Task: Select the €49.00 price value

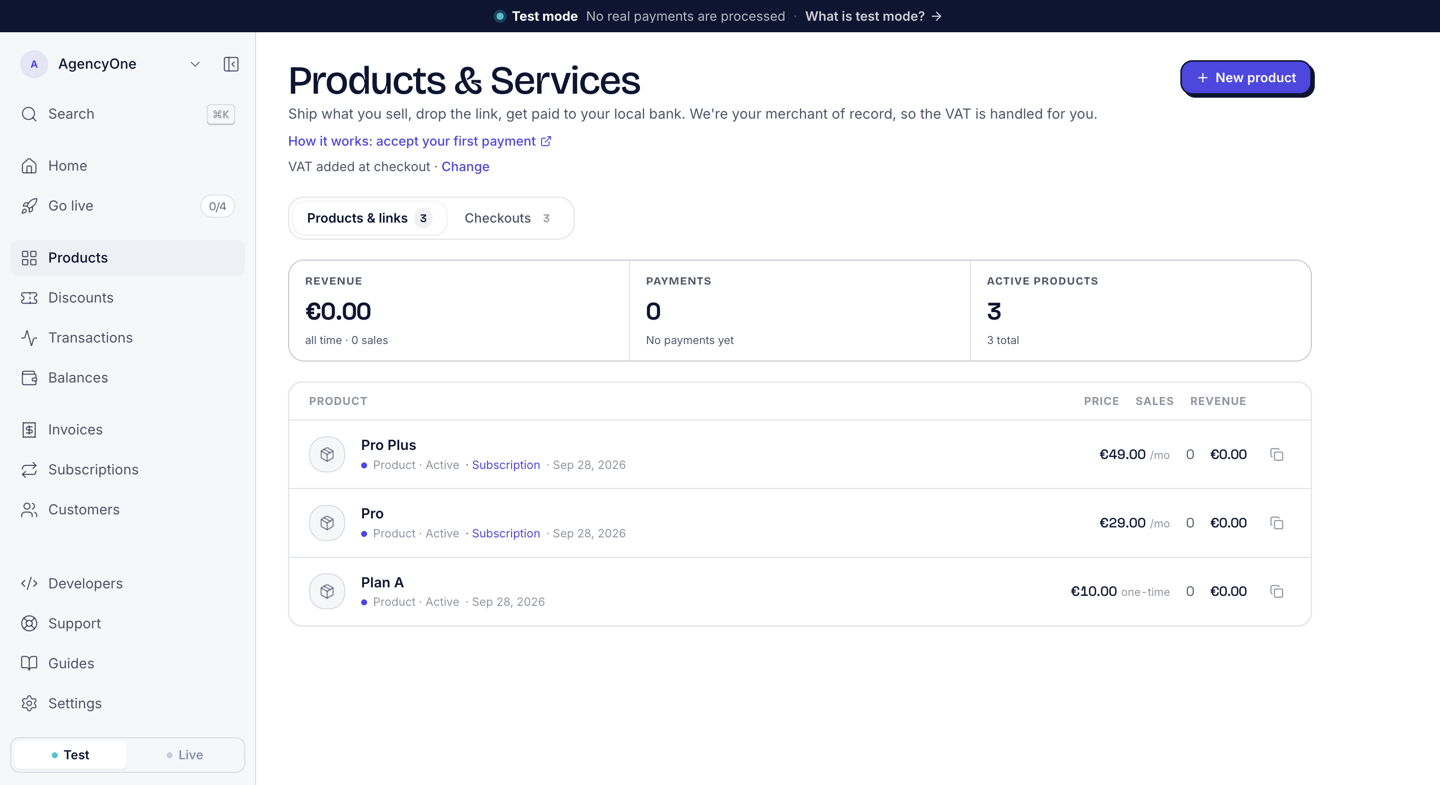Action: point(1122,455)
